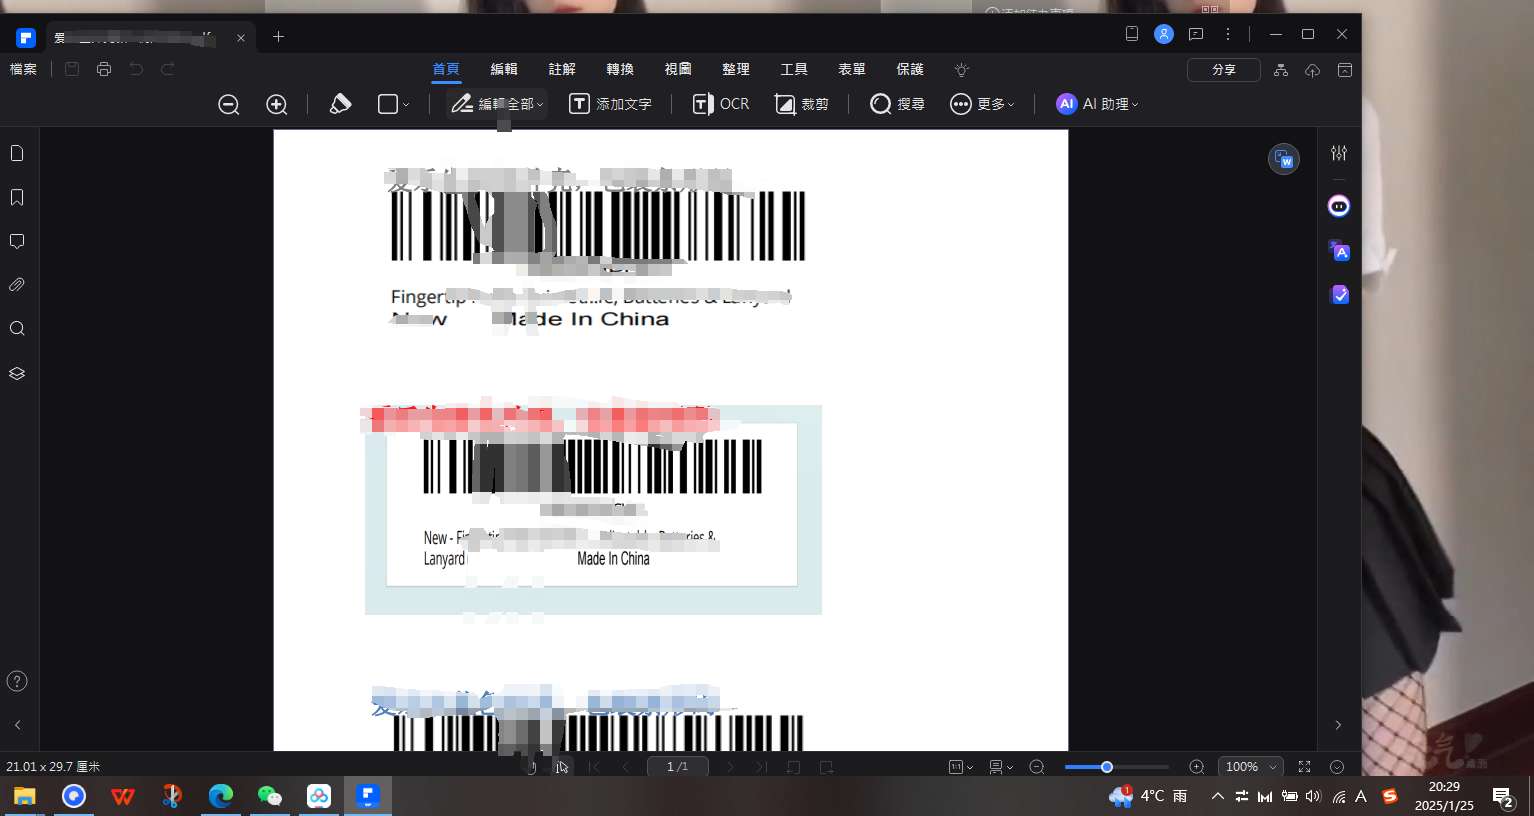Click the purple checkmark icon on right sidebar
Image resolution: width=1534 pixels, height=816 pixels.
[x=1340, y=295]
